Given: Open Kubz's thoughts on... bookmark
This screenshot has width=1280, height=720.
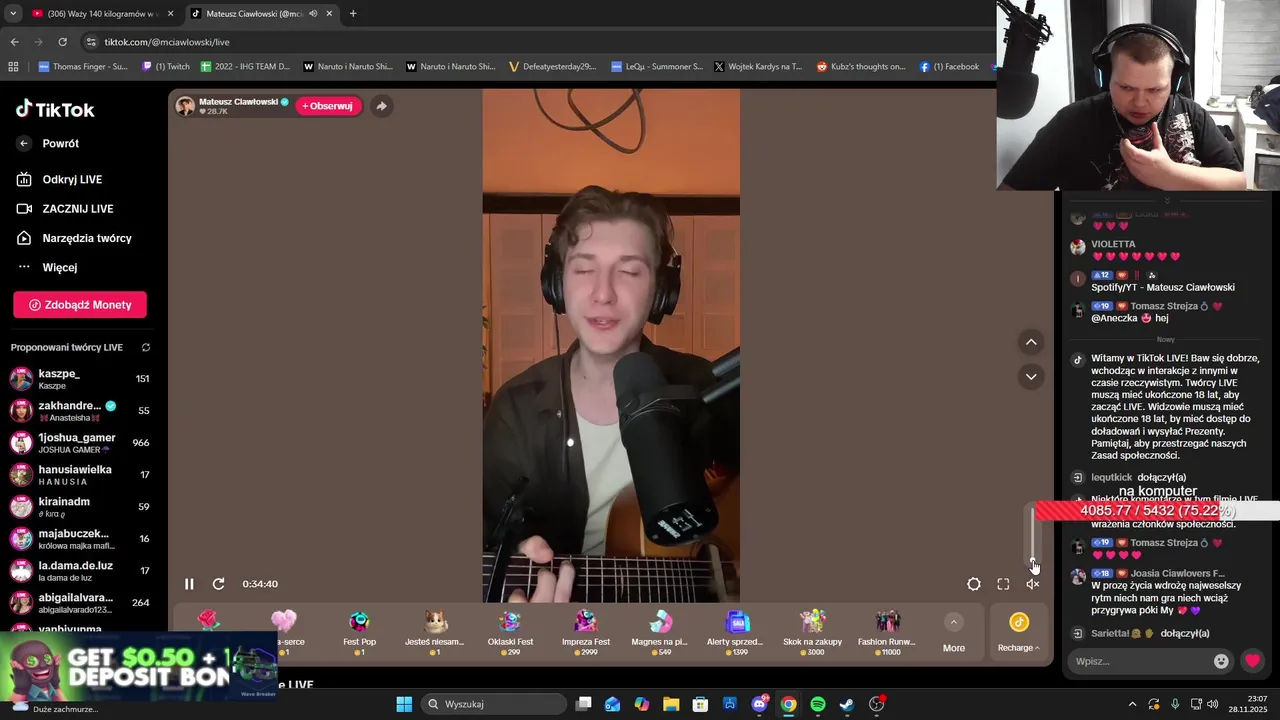Looking at the screenshot, I should click(x=861, y=67).
